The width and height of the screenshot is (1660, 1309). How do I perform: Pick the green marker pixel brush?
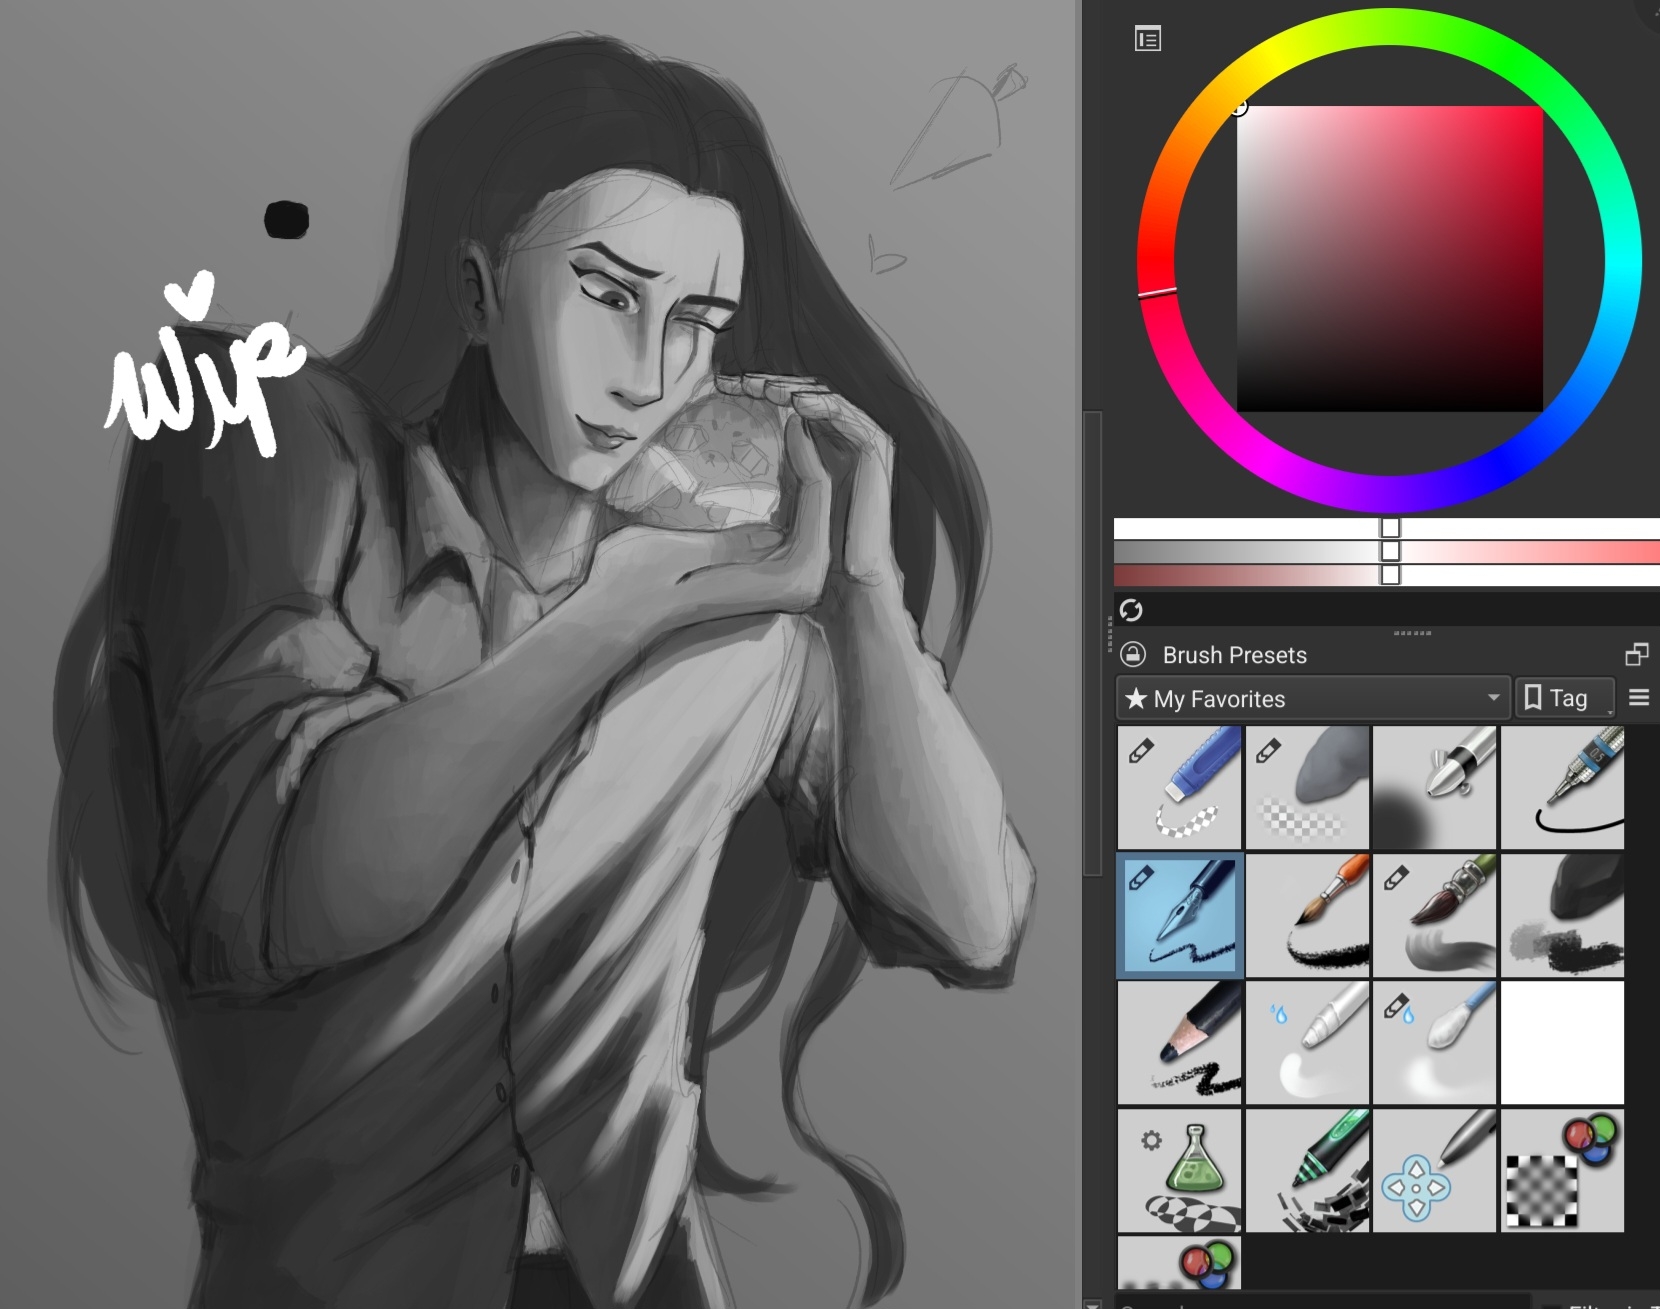(1308, 1171)
